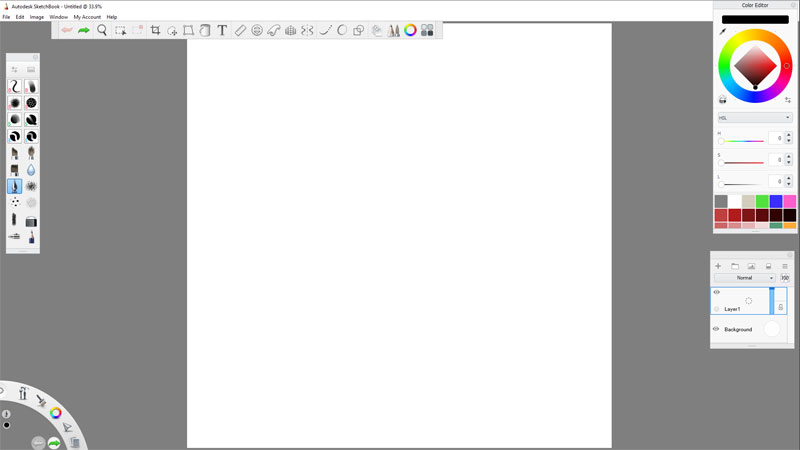Viewport: 800px width, 450px height.
Task: Pick the pink color swatch
Action: coord(790,201)
